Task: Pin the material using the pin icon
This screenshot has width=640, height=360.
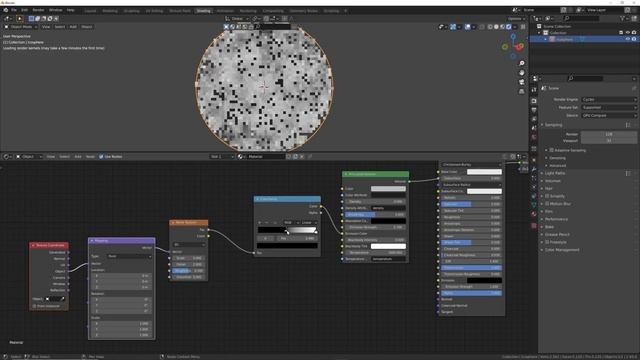Action: (x=310, y=156)
